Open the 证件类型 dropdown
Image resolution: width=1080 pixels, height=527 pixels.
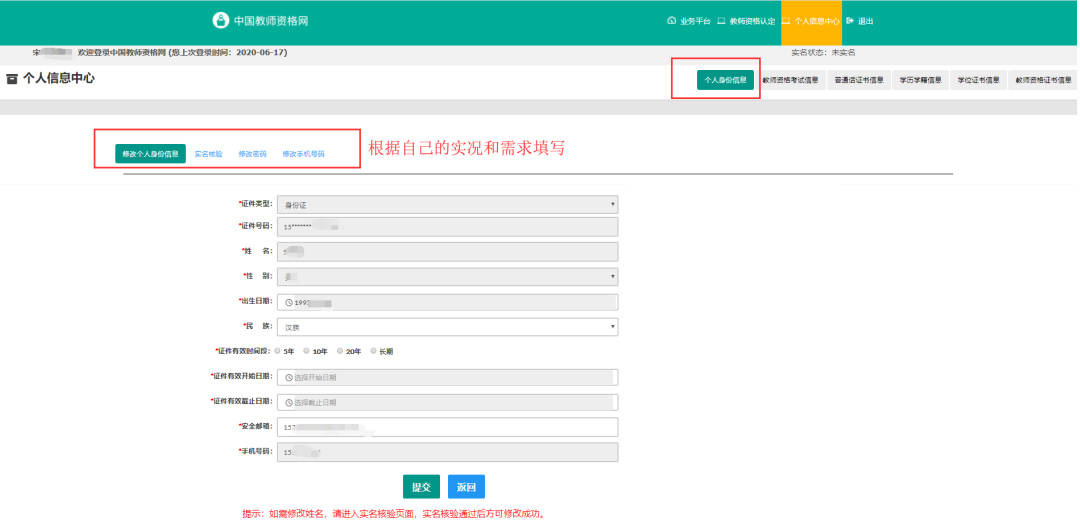(x=448, y=205)
